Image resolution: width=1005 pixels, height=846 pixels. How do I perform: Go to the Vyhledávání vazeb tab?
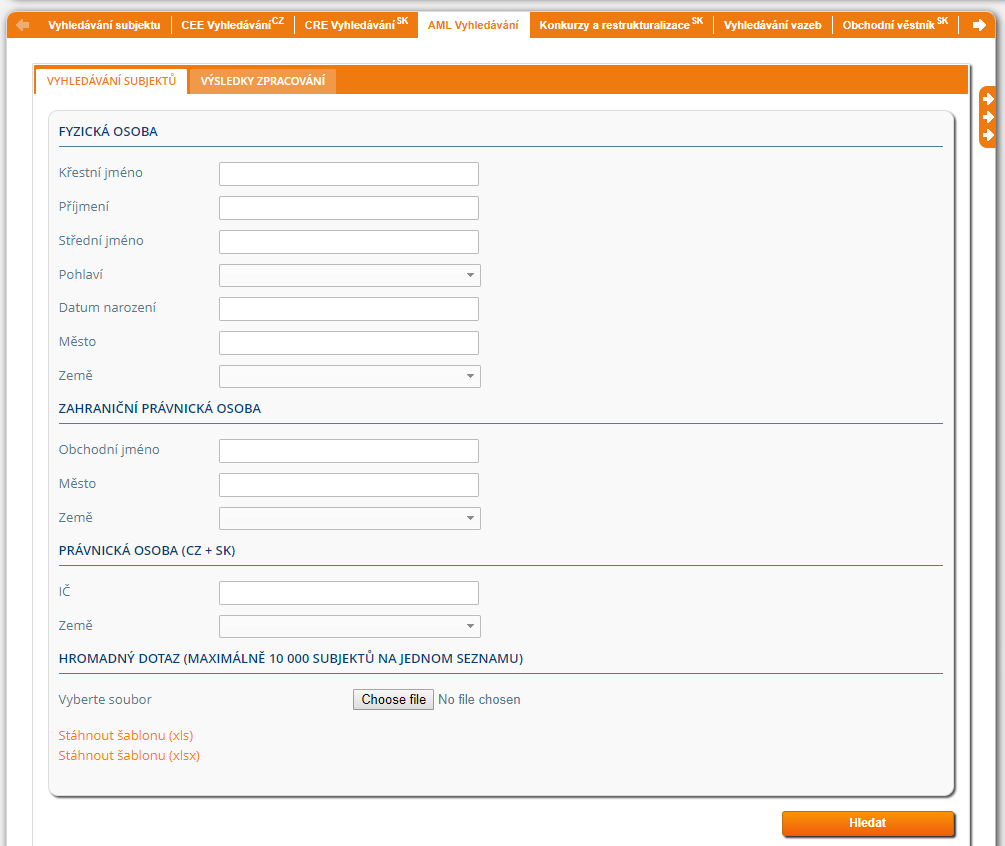coord(772,25)
